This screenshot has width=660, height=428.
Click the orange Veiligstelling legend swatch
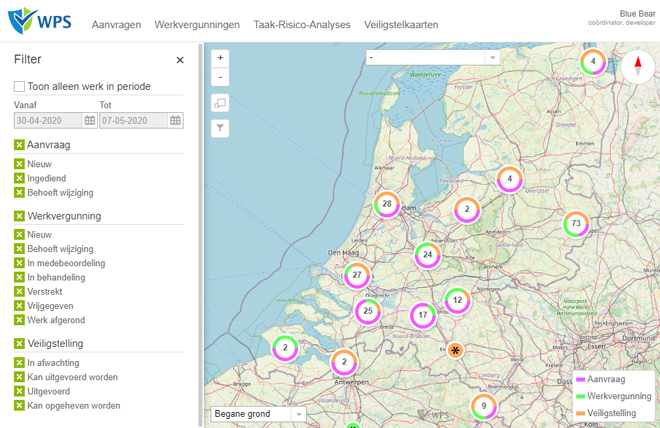(x=580, y=413)
